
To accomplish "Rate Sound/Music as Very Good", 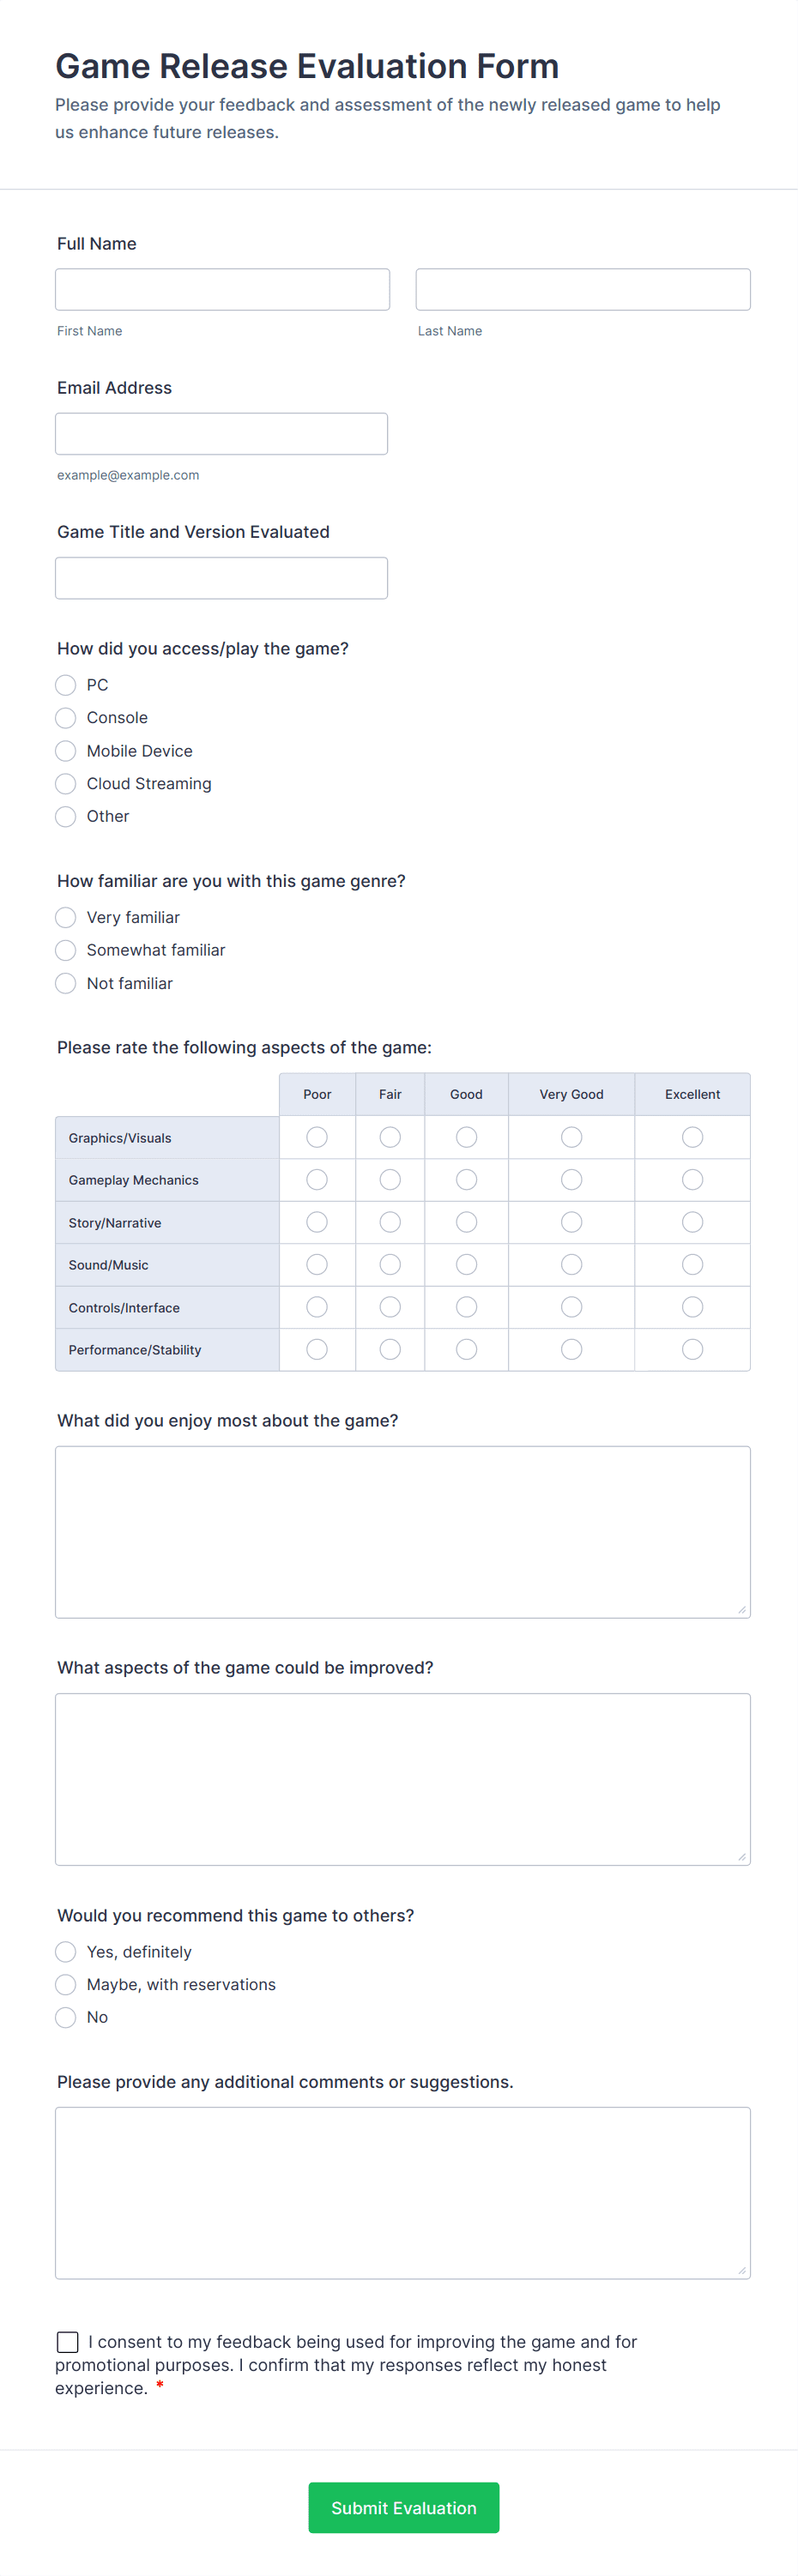I will pos(570,1264).
